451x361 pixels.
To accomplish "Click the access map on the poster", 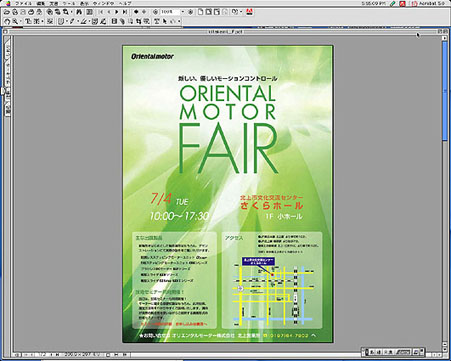I will tap(273, 292).
